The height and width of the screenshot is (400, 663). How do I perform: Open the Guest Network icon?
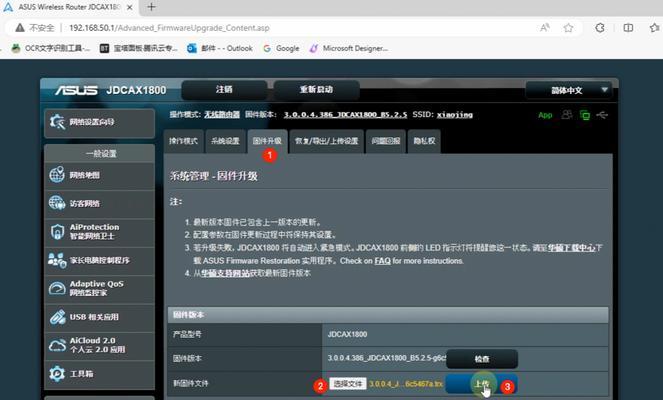click(57, 203)
